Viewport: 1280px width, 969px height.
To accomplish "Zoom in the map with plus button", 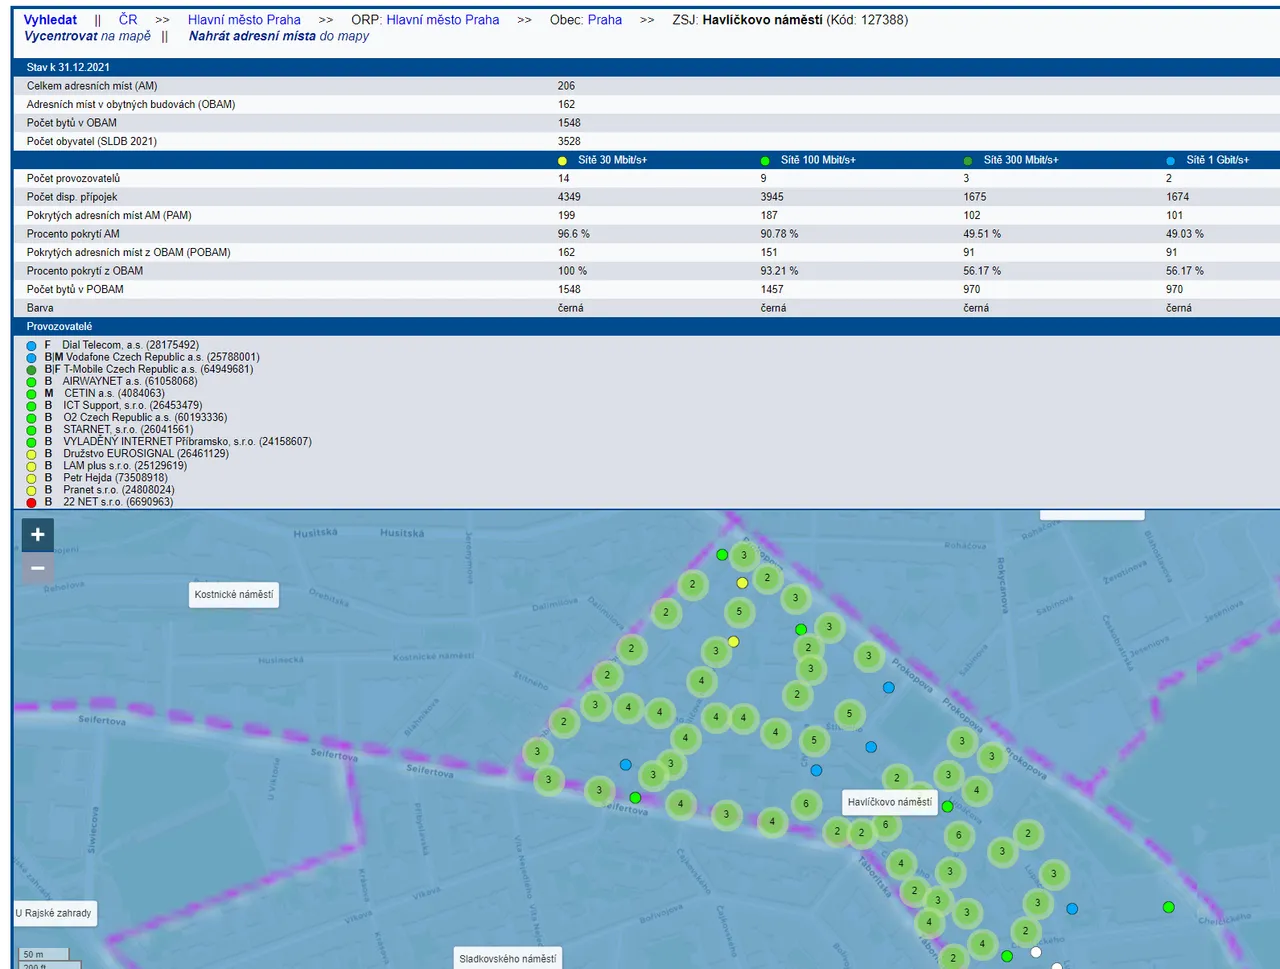I will click(38, 535).
